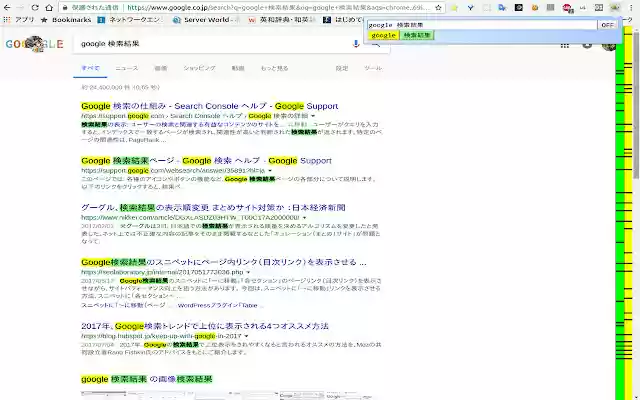Open the Google Translate extension icon
Screen dimensions: 640x400
click(502, 8)
